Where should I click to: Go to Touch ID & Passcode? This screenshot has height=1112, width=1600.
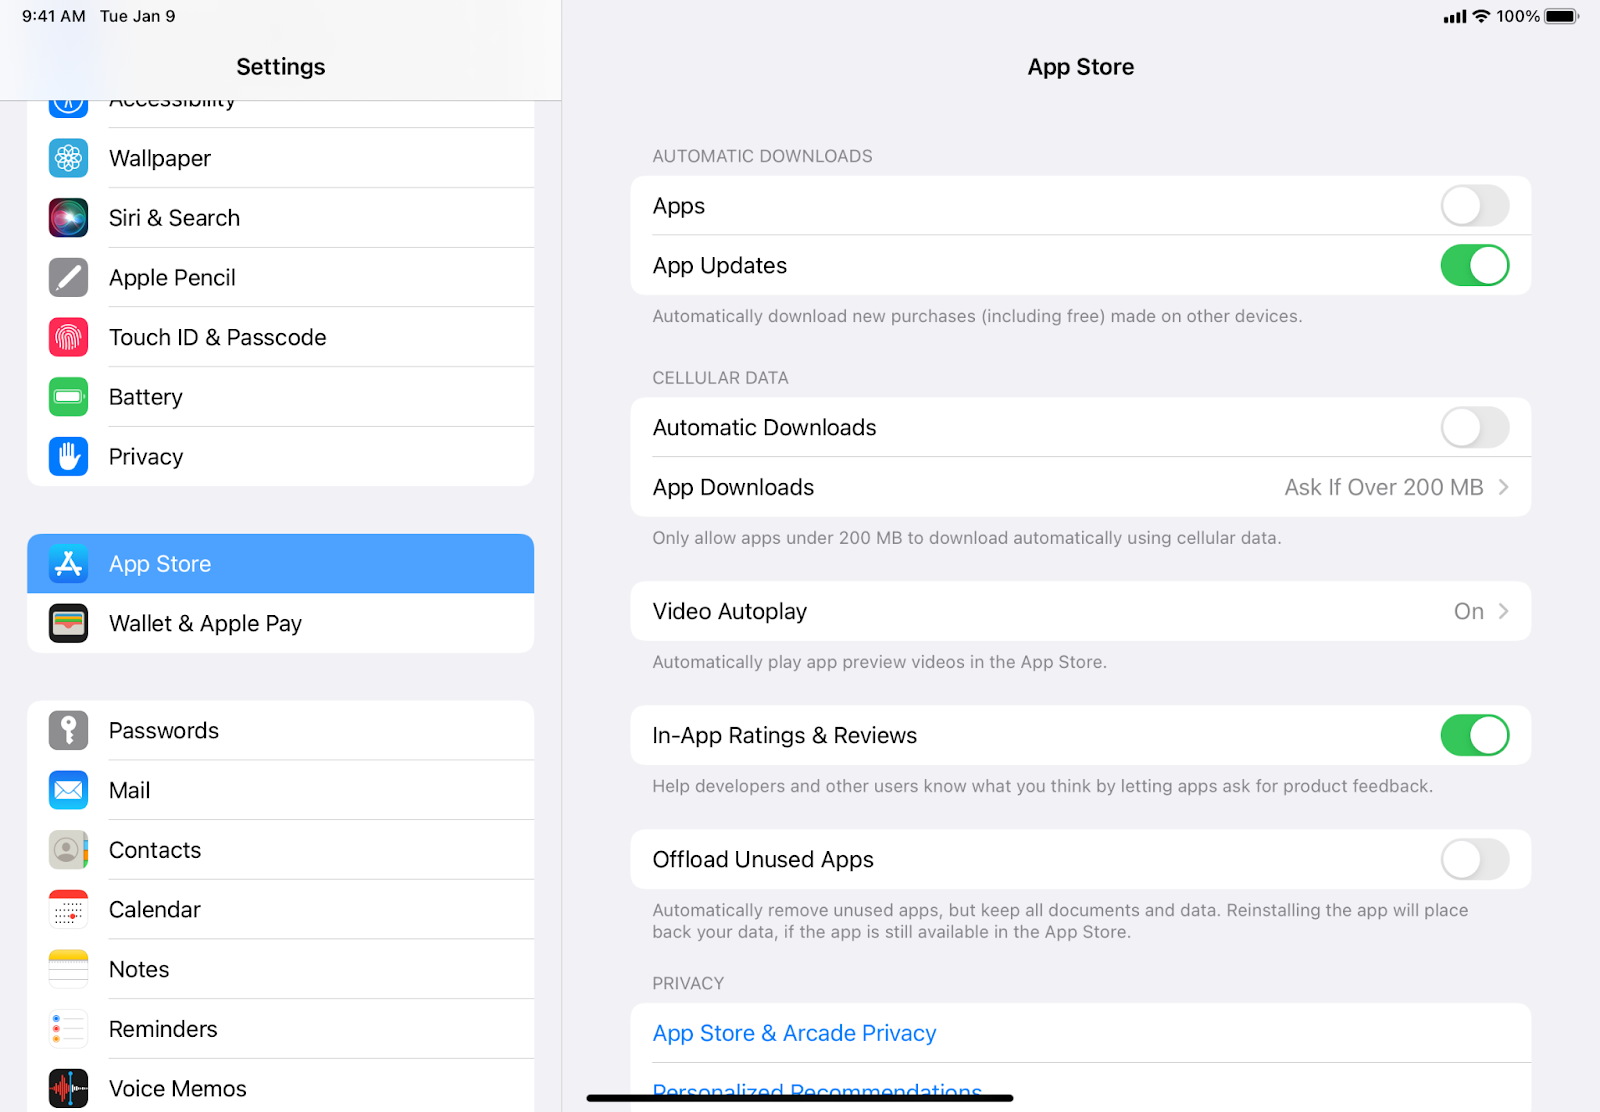coord(281,337)
